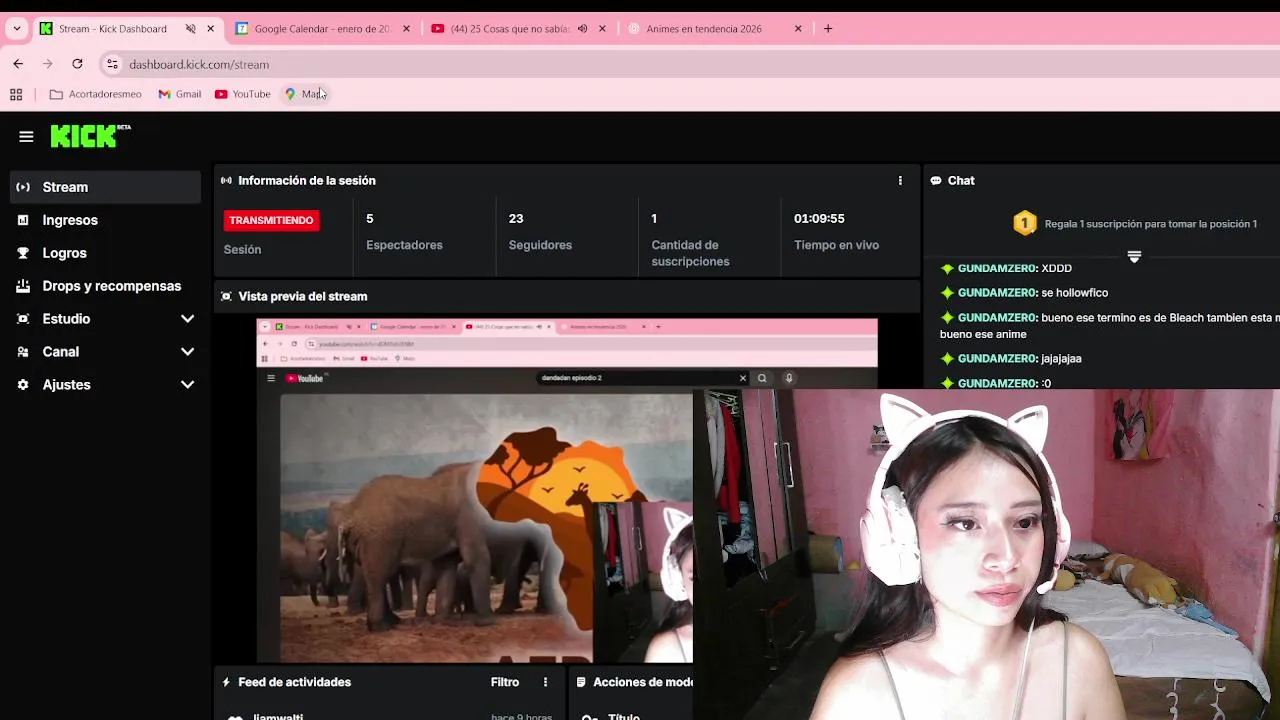The width and height of the screenshot is (1280, 720).
Task: Open the Gmail bookmark
Action: tap(180, 94)
